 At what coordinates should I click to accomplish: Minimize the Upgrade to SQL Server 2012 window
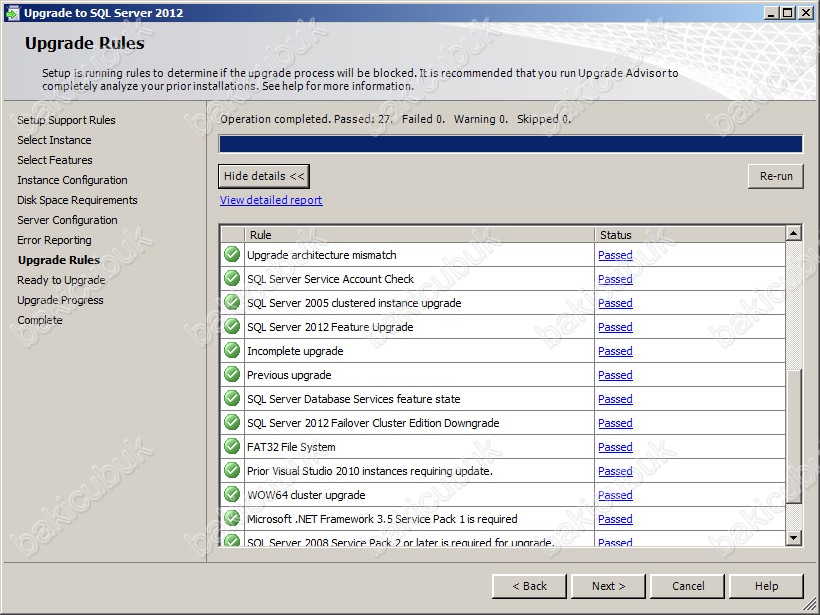pyautogui.click(x=771, y=13)
